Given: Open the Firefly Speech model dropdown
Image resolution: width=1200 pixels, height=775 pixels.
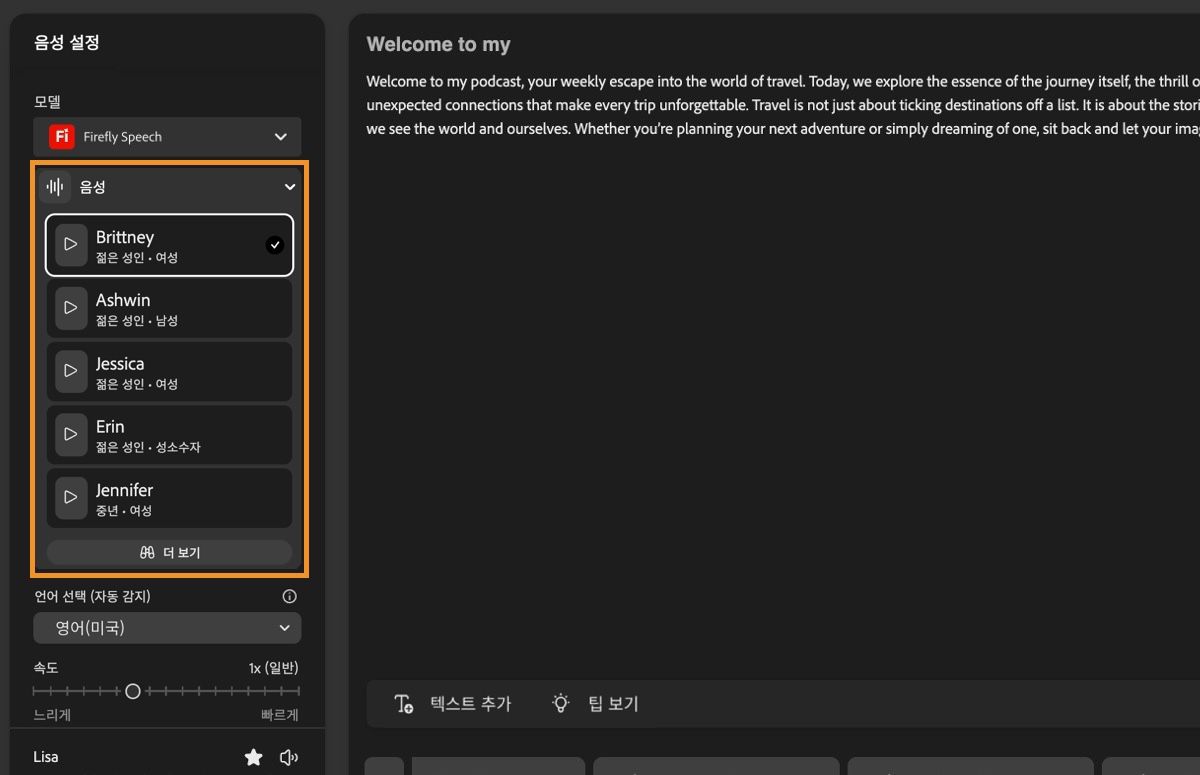Looking at the screenshot, I should pyautogui.click(x=167, y=137).
